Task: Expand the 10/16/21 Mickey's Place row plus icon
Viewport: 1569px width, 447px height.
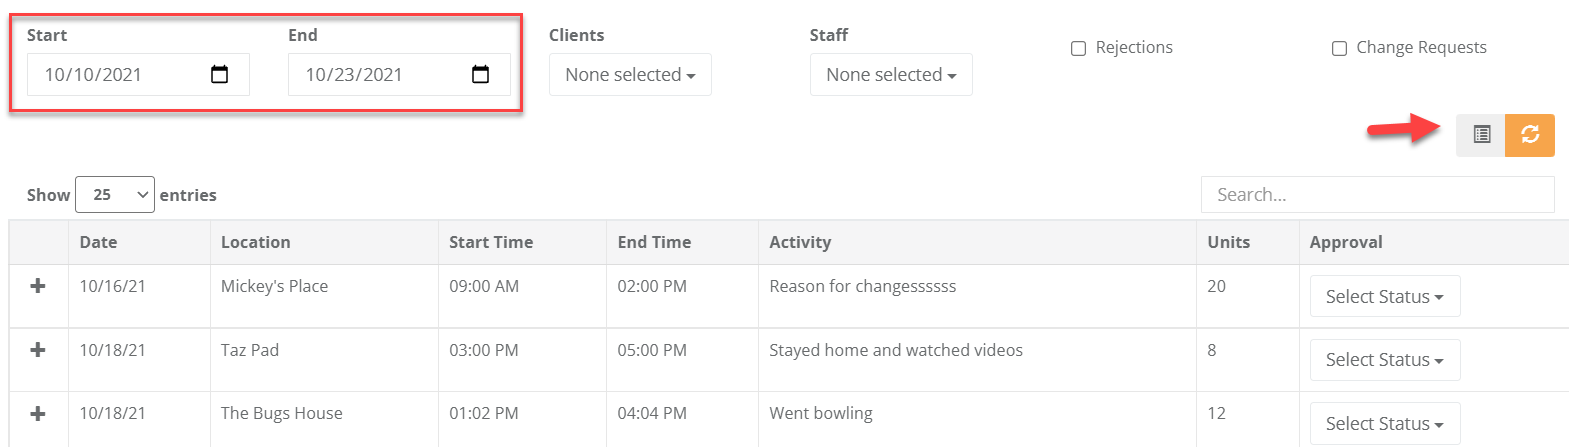Action: [38, 287]
